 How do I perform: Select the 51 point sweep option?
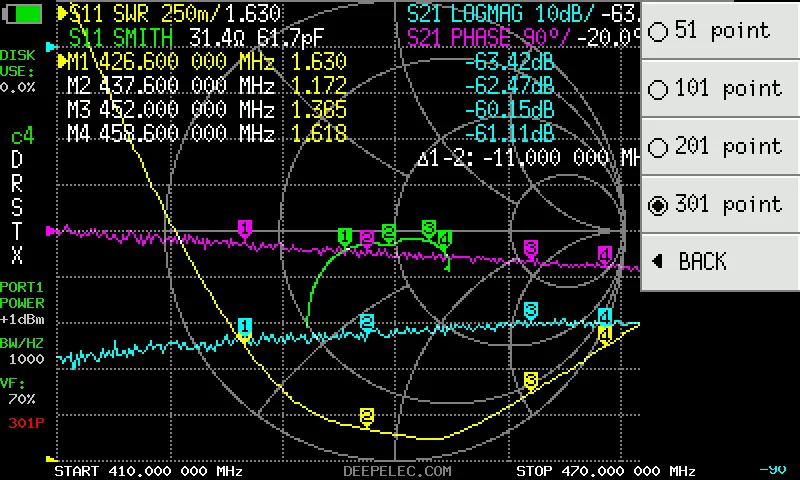[720, 30]
